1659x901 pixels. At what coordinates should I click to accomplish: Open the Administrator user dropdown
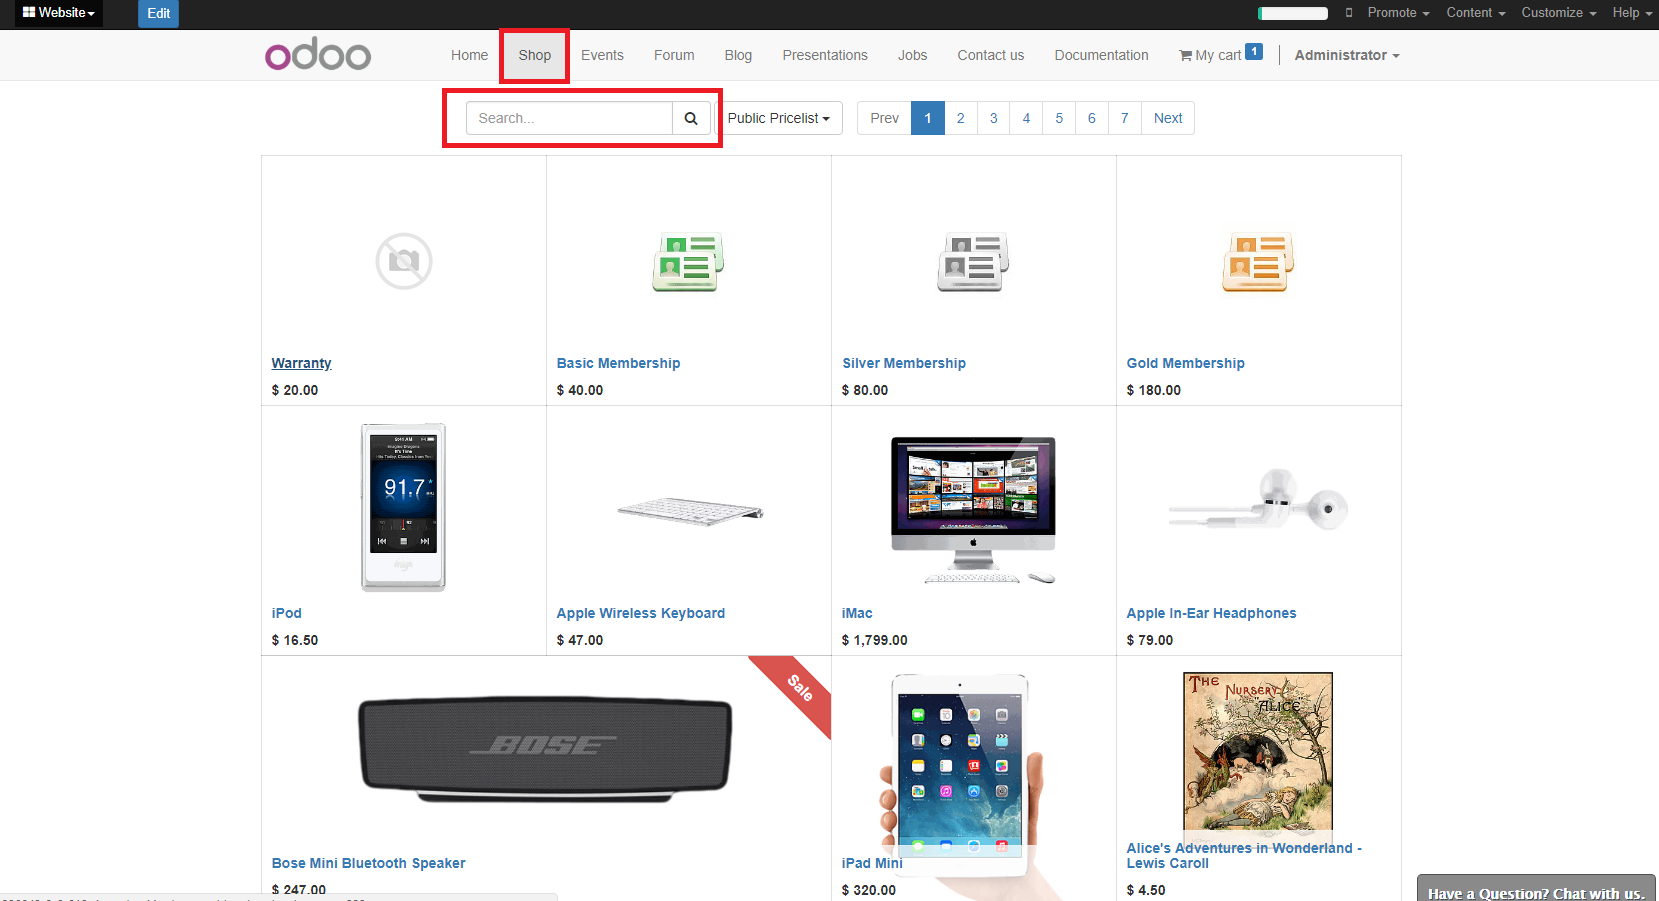1346,55
